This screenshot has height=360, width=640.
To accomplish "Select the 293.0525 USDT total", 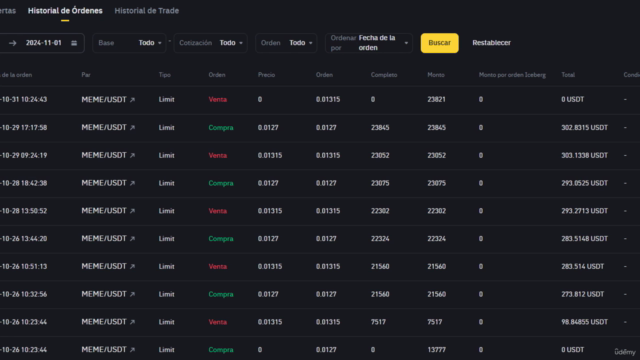I will point(584,183).
